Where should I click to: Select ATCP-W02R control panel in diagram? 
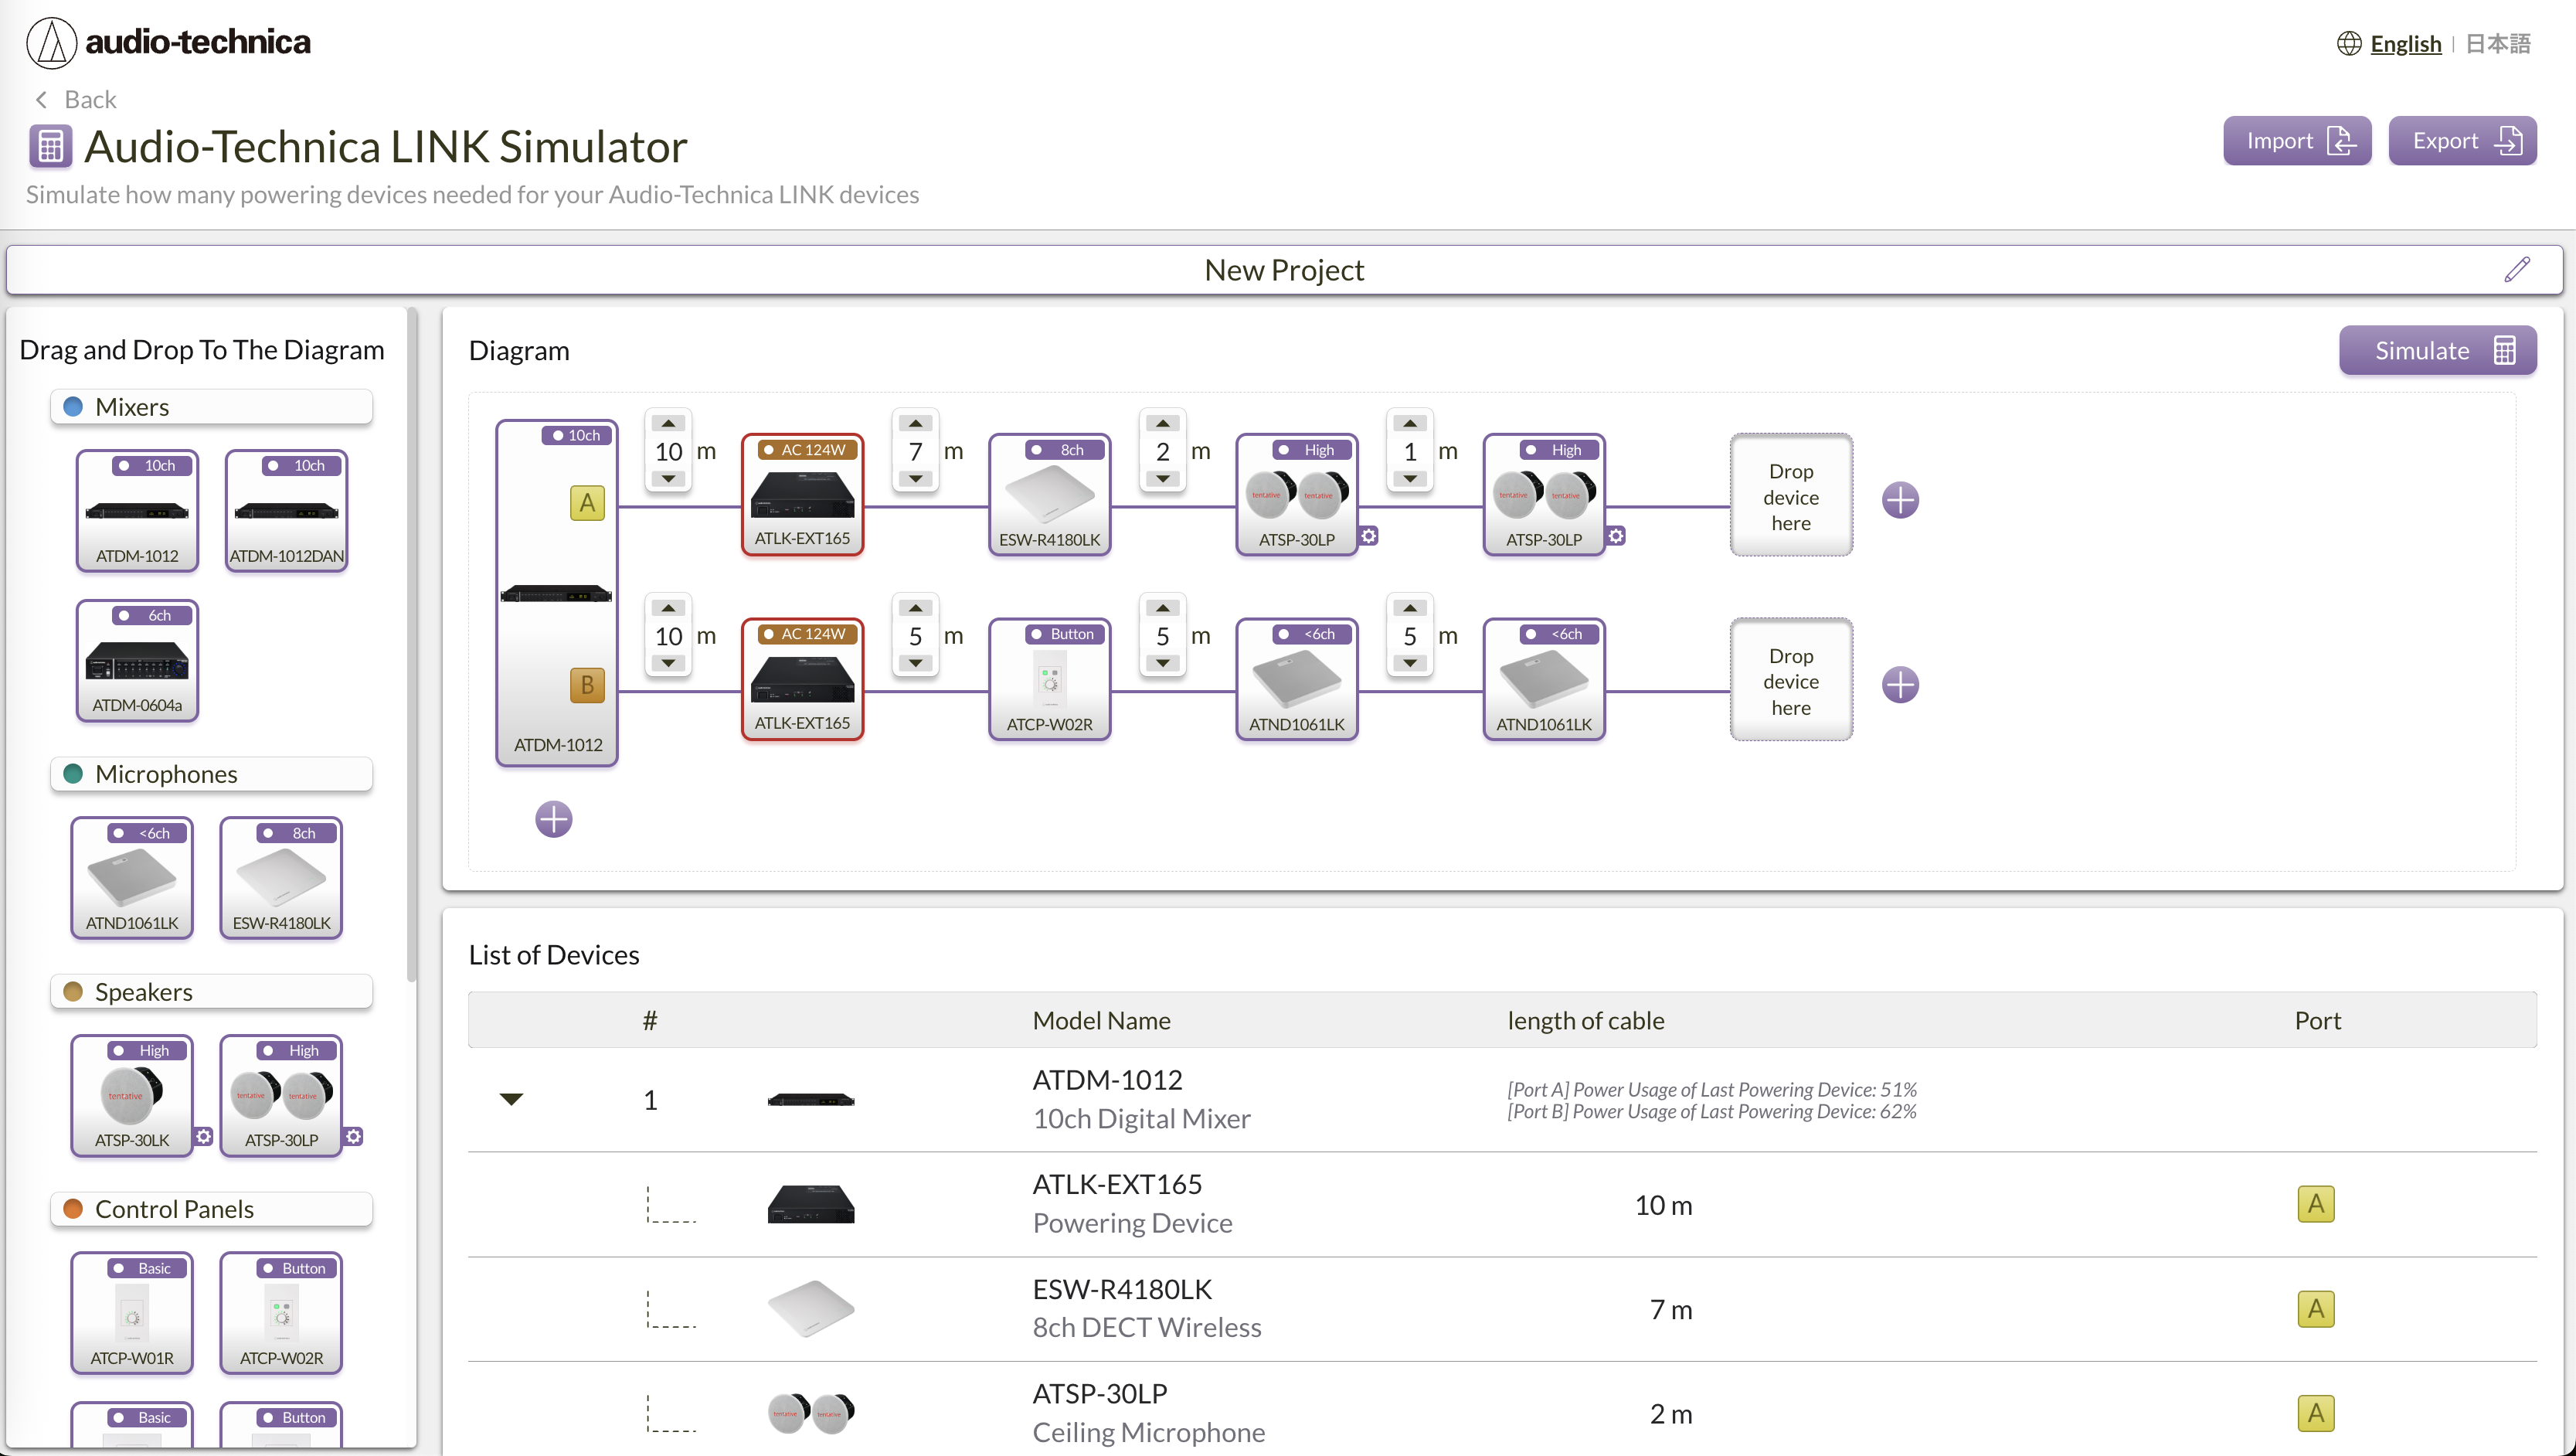click(1049, 680)
